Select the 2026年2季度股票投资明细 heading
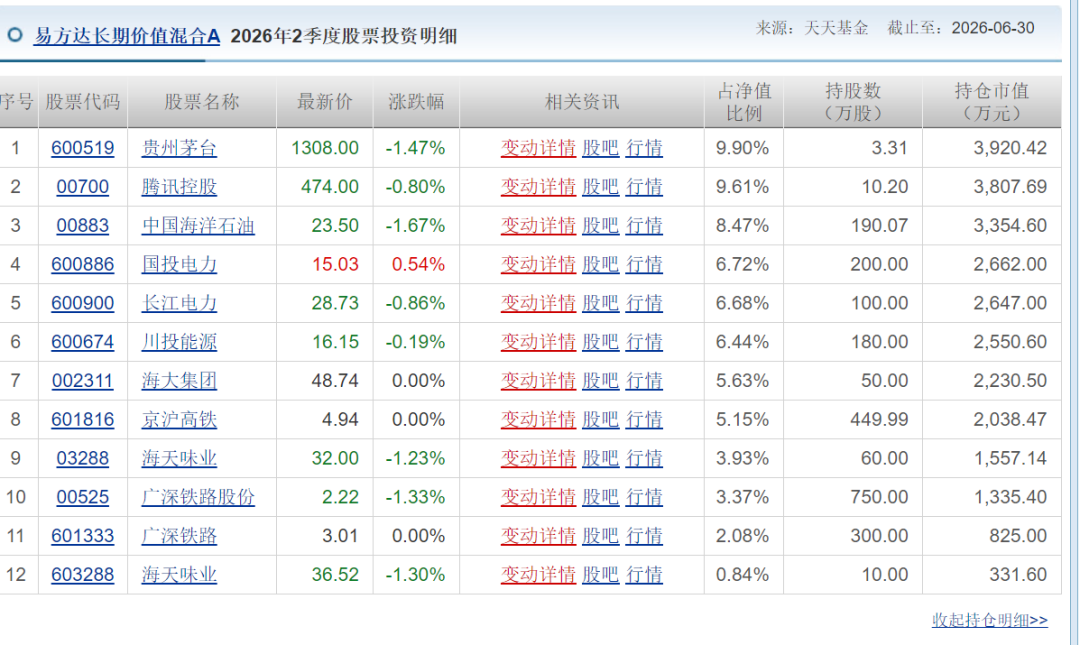 click(x=344, y=36)
